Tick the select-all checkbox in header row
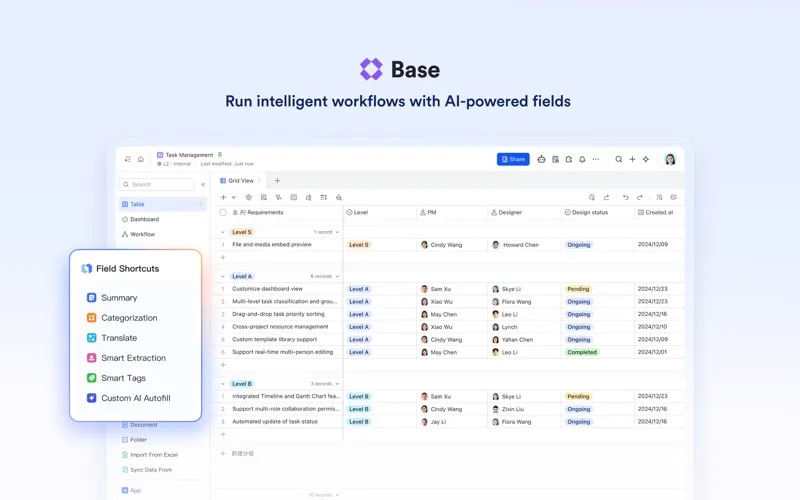This screenshot has width=800, height=500. pos(223,212)
